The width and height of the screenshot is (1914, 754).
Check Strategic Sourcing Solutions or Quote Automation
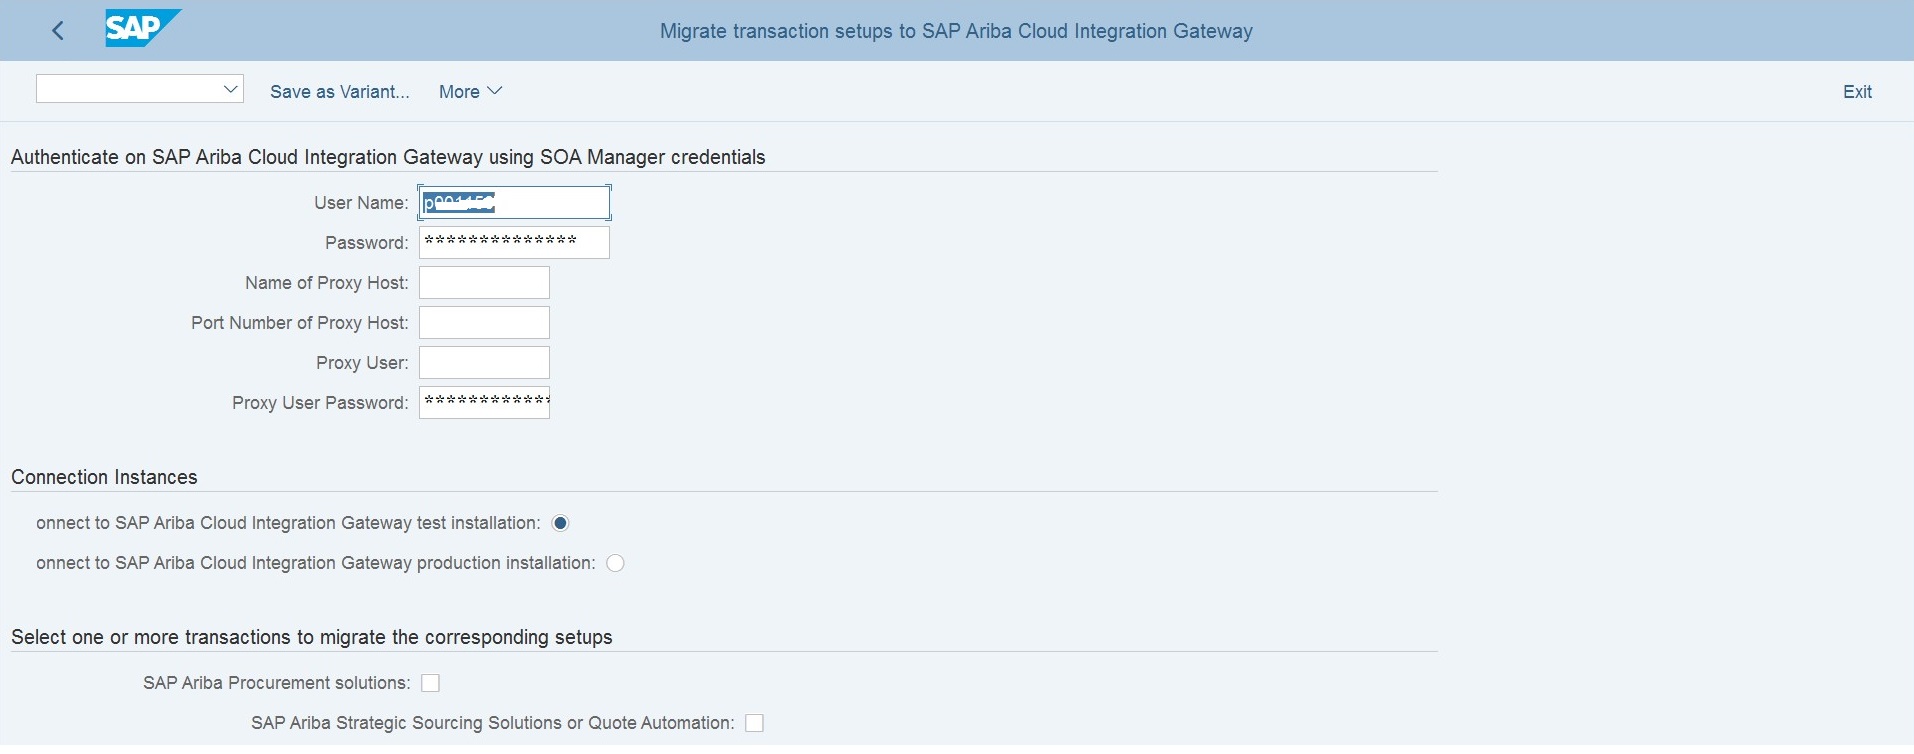tap(754, 723)
